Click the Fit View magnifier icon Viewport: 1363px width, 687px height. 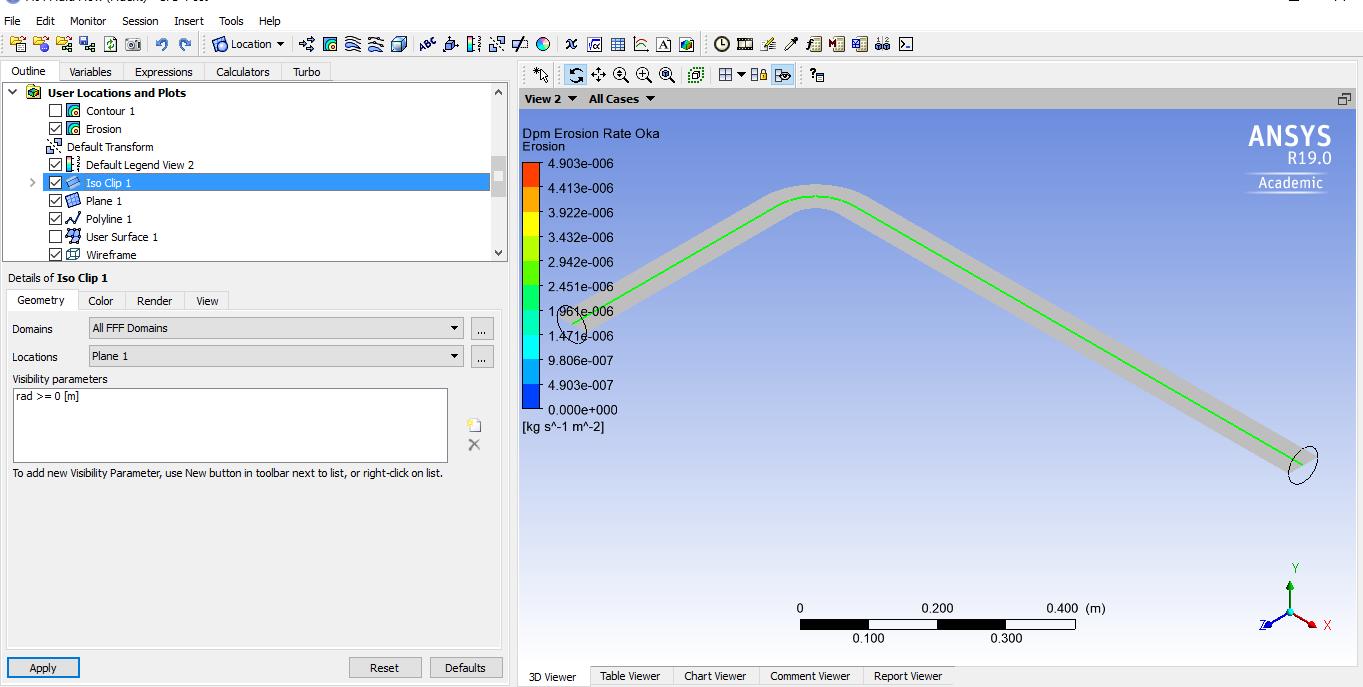click(667, 75)
